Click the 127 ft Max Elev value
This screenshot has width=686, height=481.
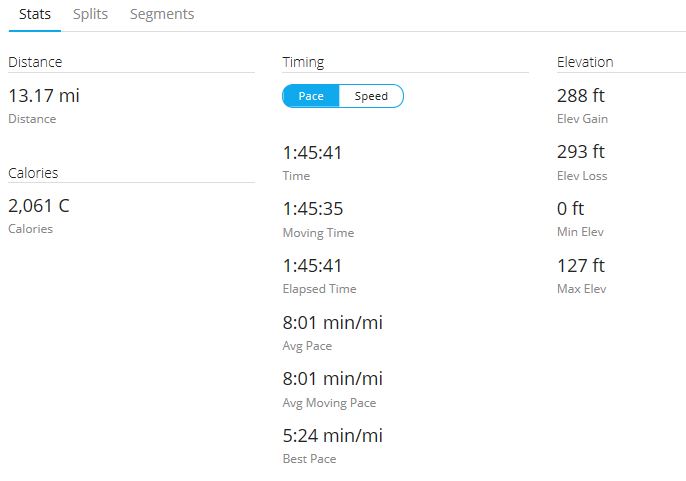click(x=581, y=265)
